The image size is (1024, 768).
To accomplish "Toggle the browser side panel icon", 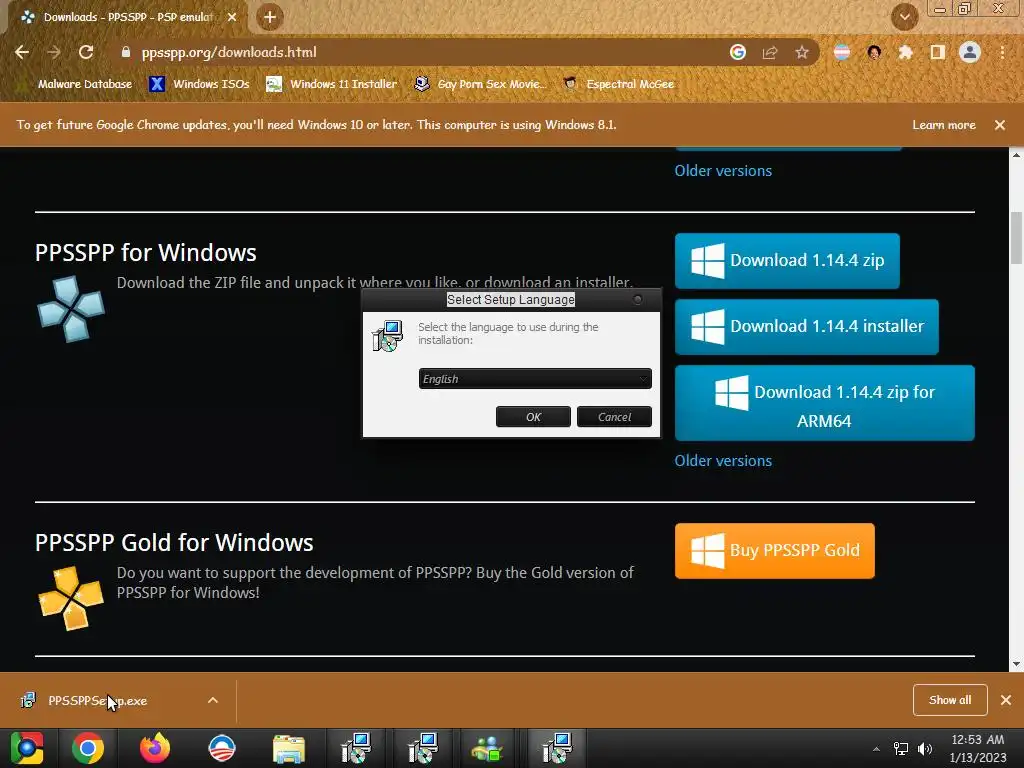I will point(937,52).
